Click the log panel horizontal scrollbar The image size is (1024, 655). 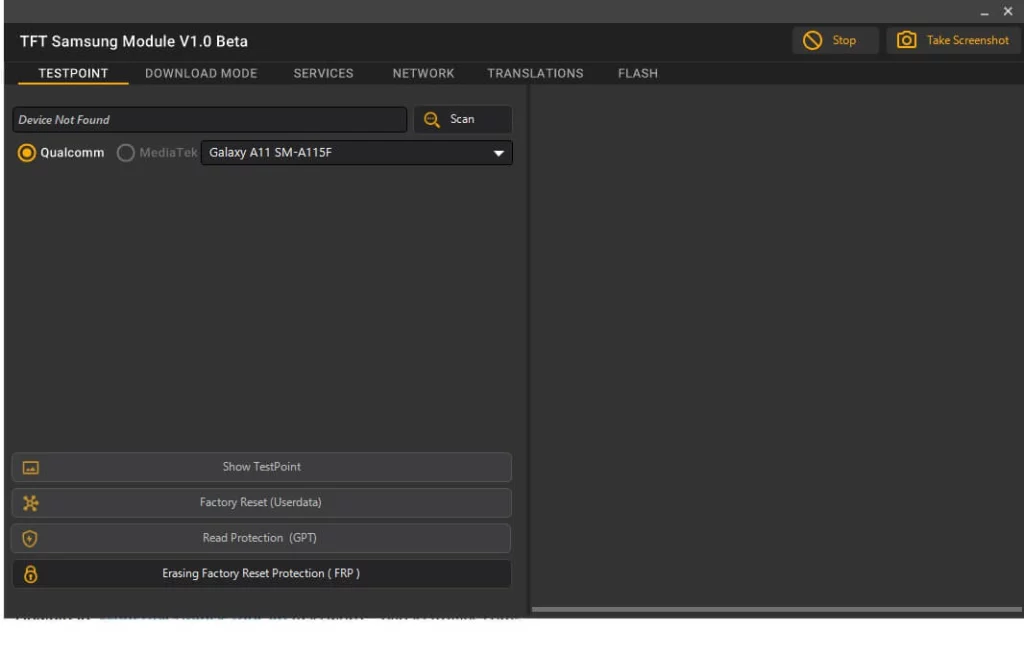coord(776,609)
